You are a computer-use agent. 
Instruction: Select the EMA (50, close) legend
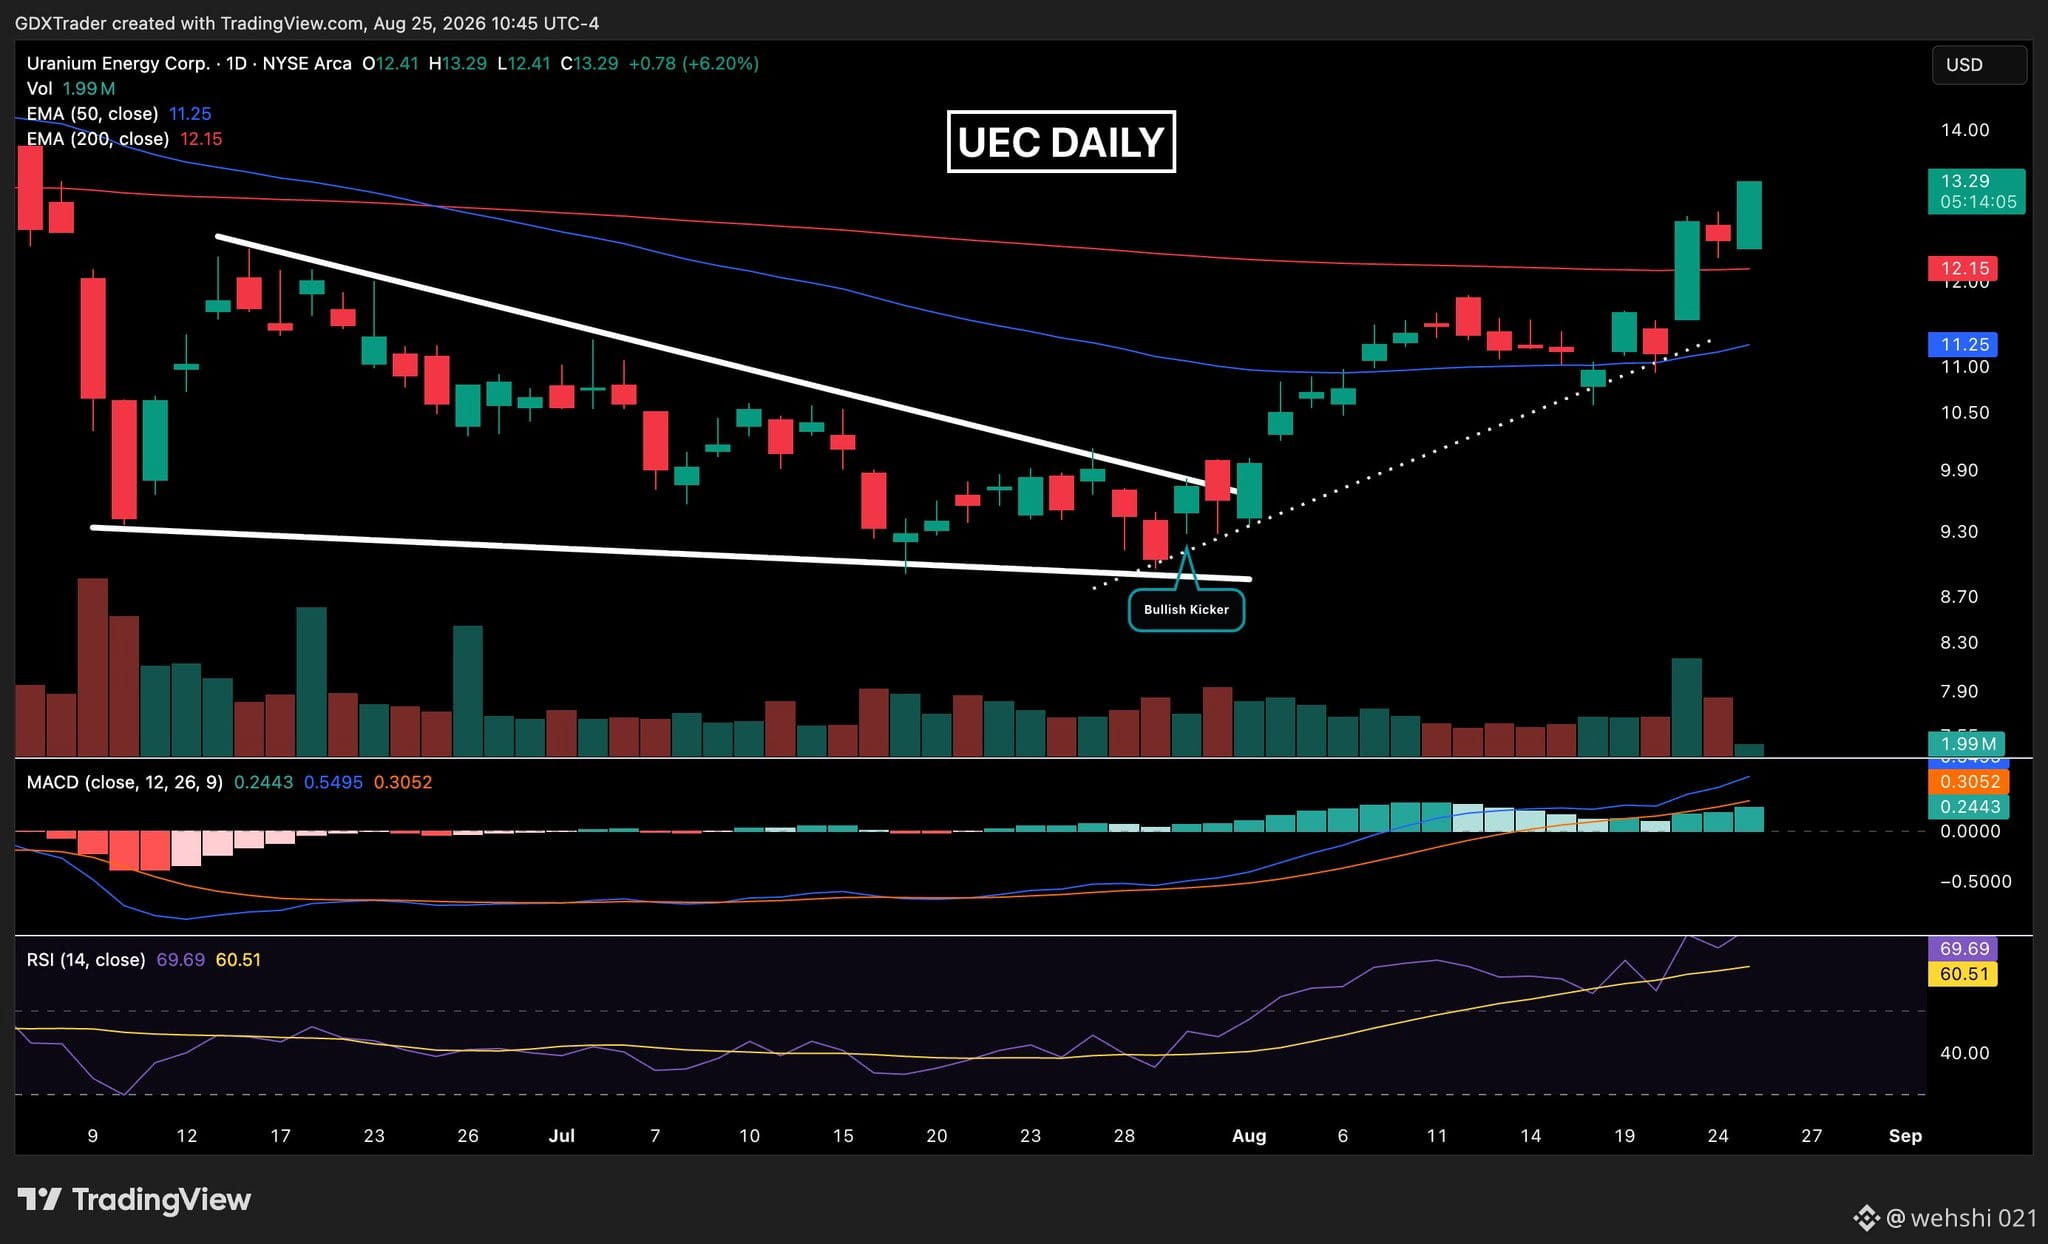(92, 114)
